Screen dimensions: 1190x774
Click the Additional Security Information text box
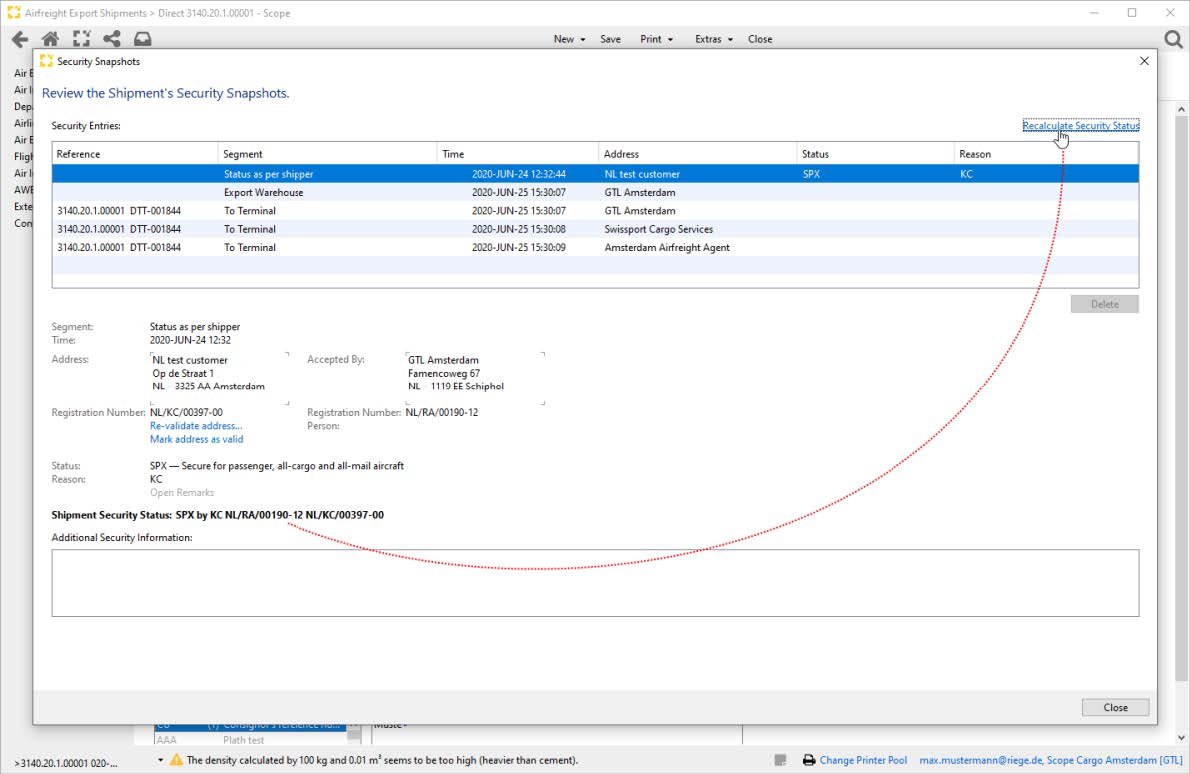click(x=595, y=582)
